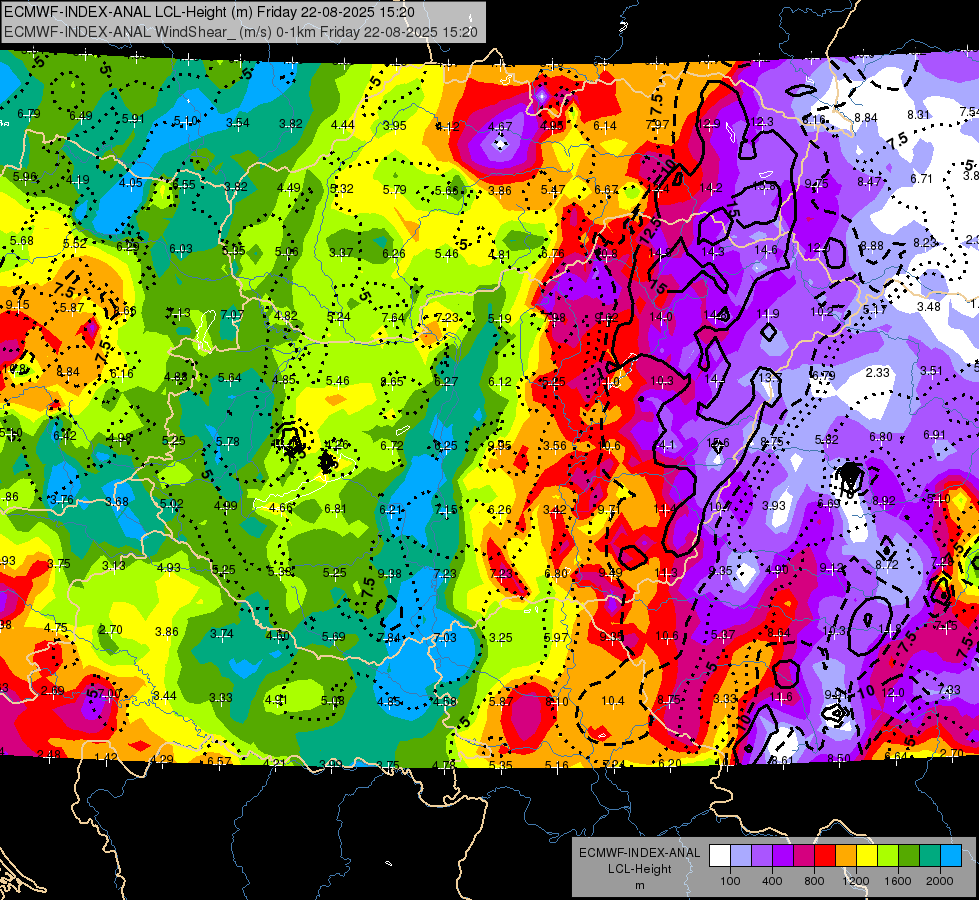Click the wind shear value 3.93

pos(774,505)
